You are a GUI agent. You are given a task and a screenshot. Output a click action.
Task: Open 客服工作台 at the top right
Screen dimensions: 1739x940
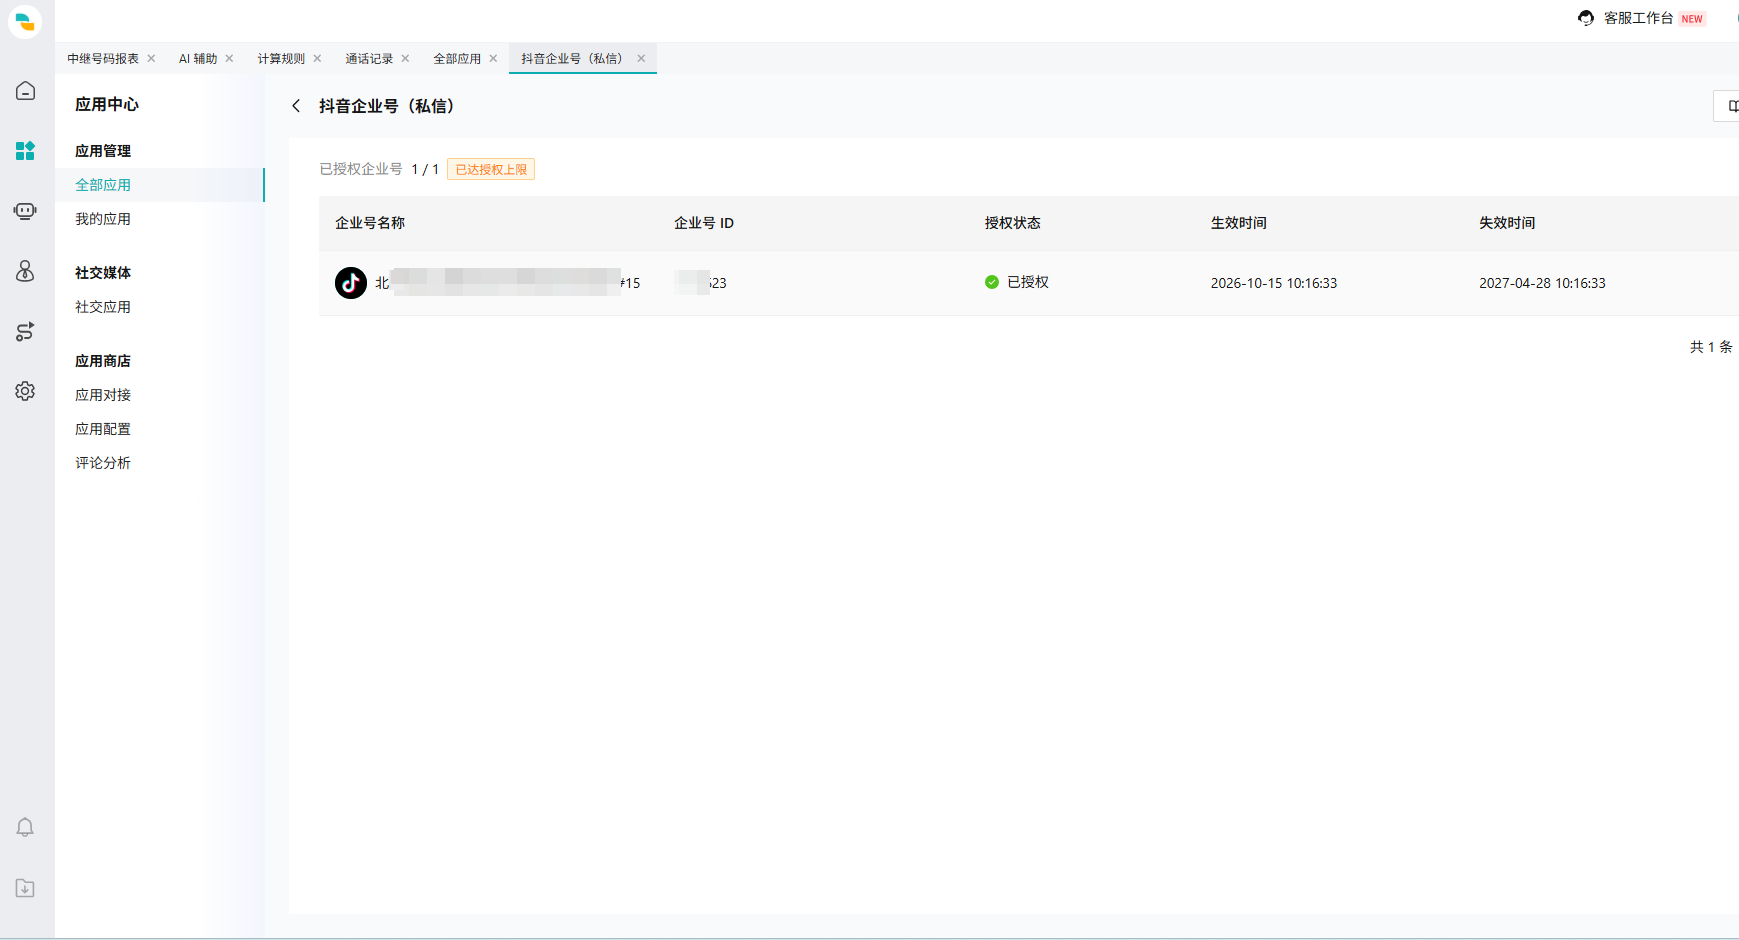[x=1638, y=18]
